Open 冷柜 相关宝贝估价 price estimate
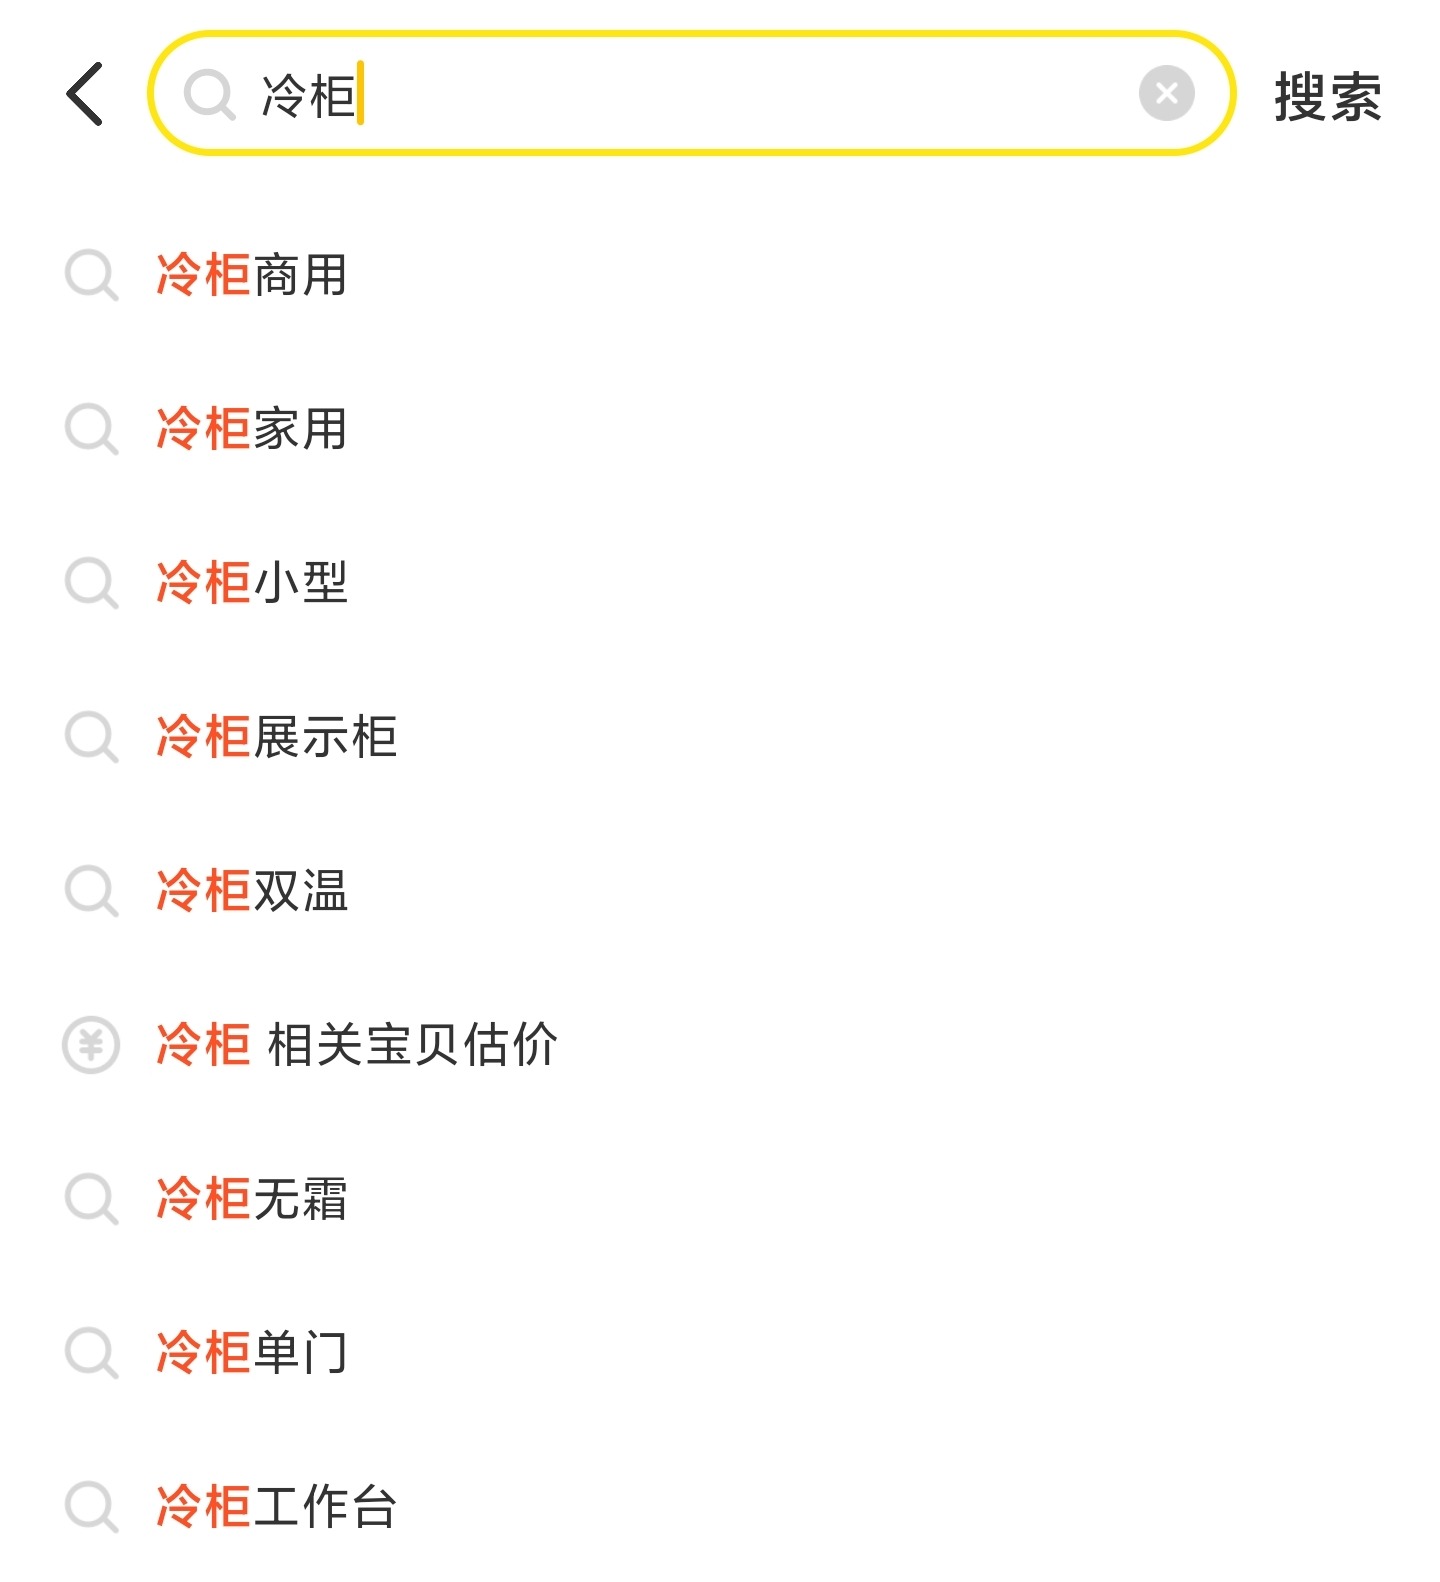Image resolution: width=1440 pixels, height=1582 pixels. (x=357, y=1045)
